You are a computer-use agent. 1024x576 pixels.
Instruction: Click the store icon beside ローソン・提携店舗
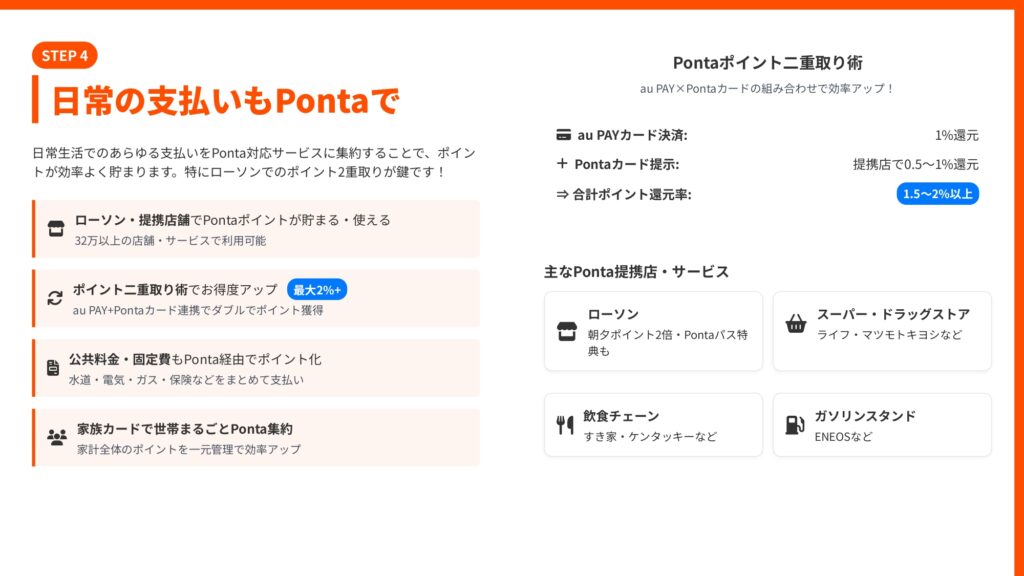tap(56, 229)
